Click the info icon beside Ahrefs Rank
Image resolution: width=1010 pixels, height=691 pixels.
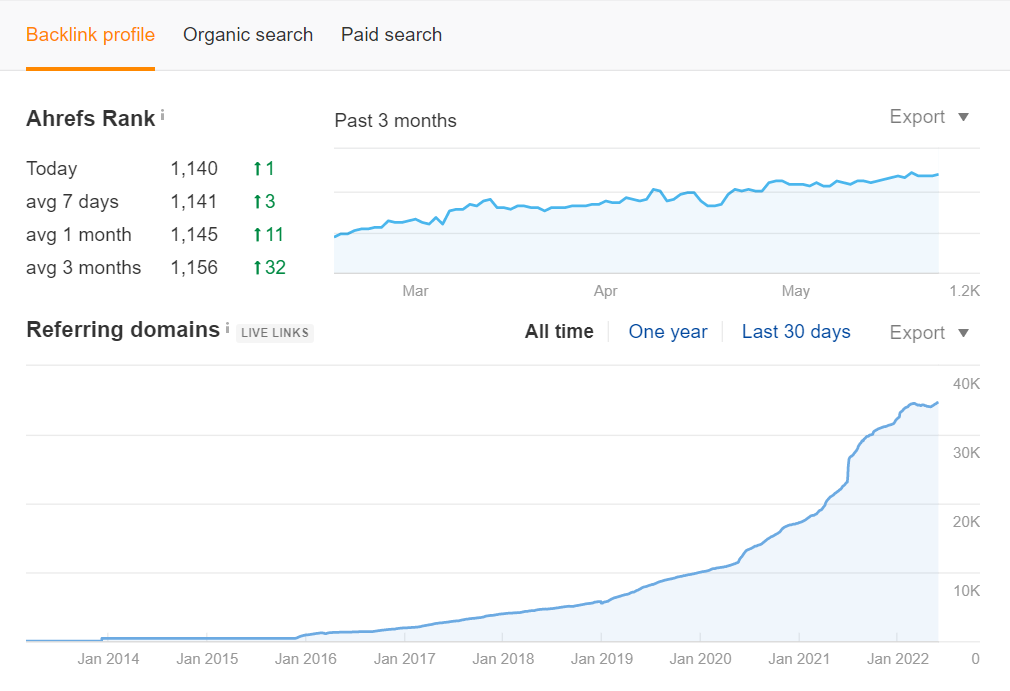click(163, 115)
